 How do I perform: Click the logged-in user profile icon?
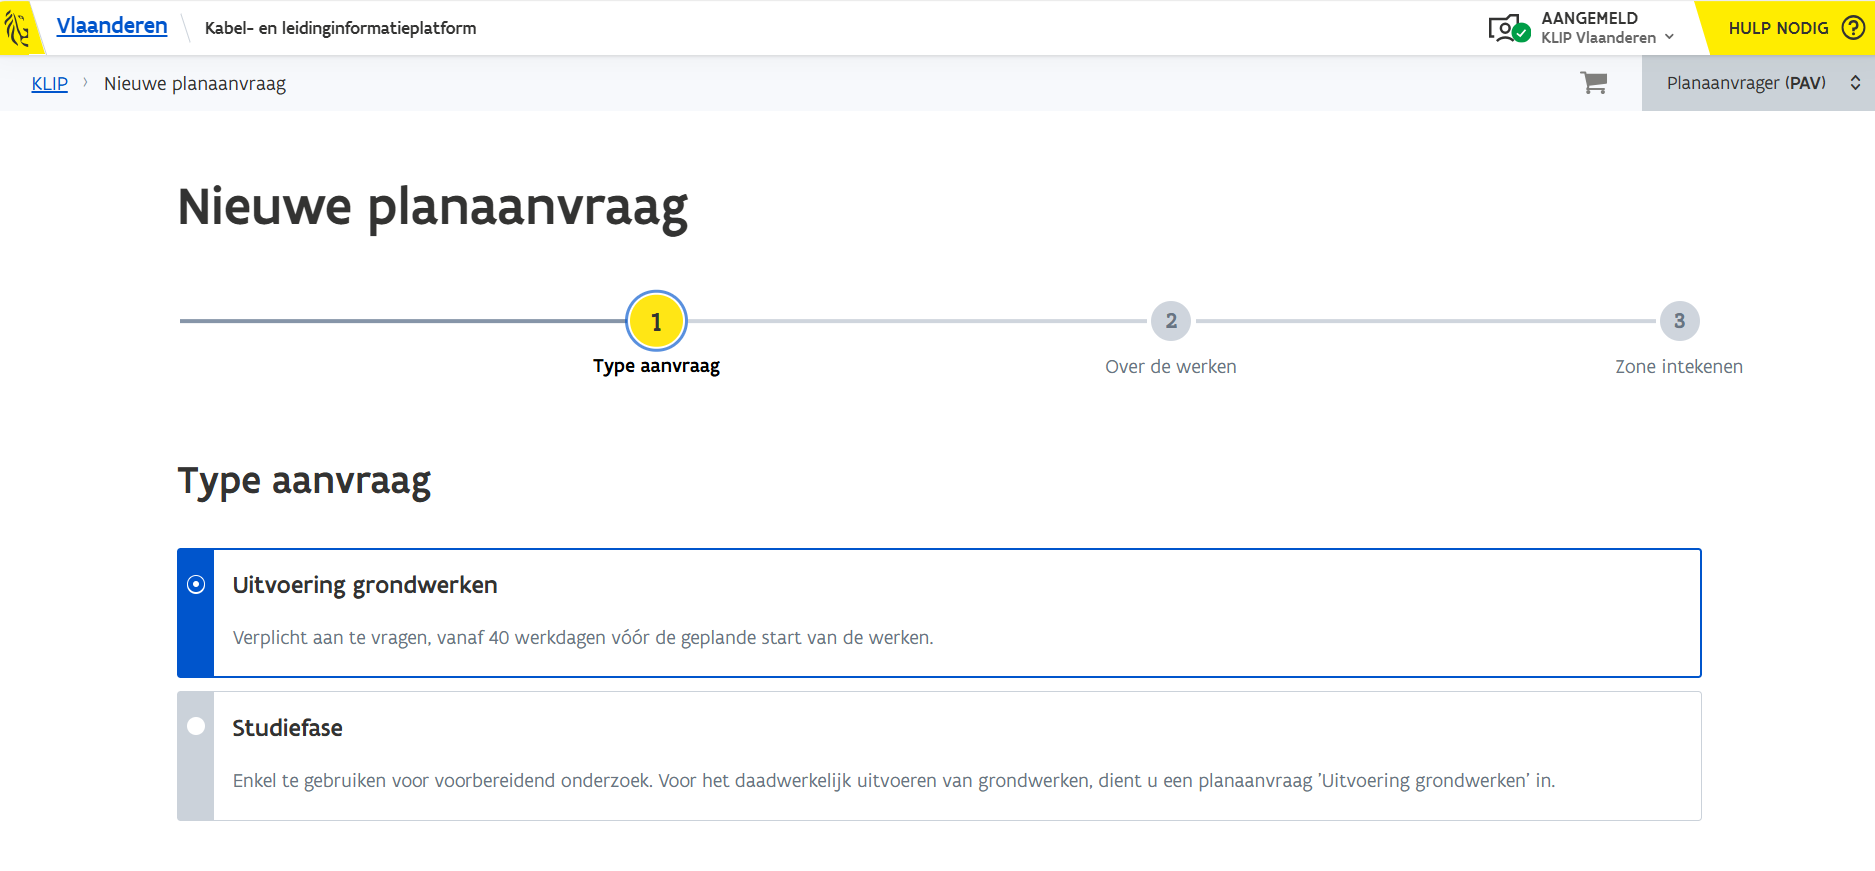(1508, 29)
